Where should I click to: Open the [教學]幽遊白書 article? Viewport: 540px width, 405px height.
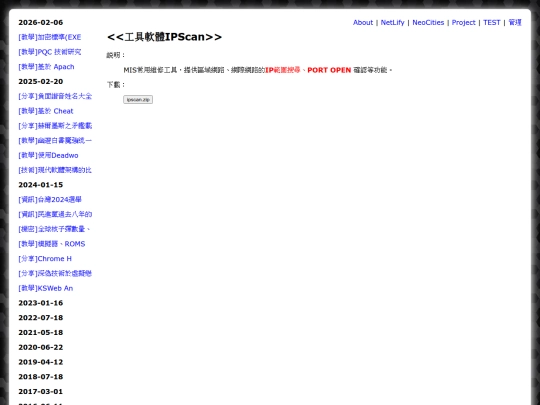coord(55,141)
